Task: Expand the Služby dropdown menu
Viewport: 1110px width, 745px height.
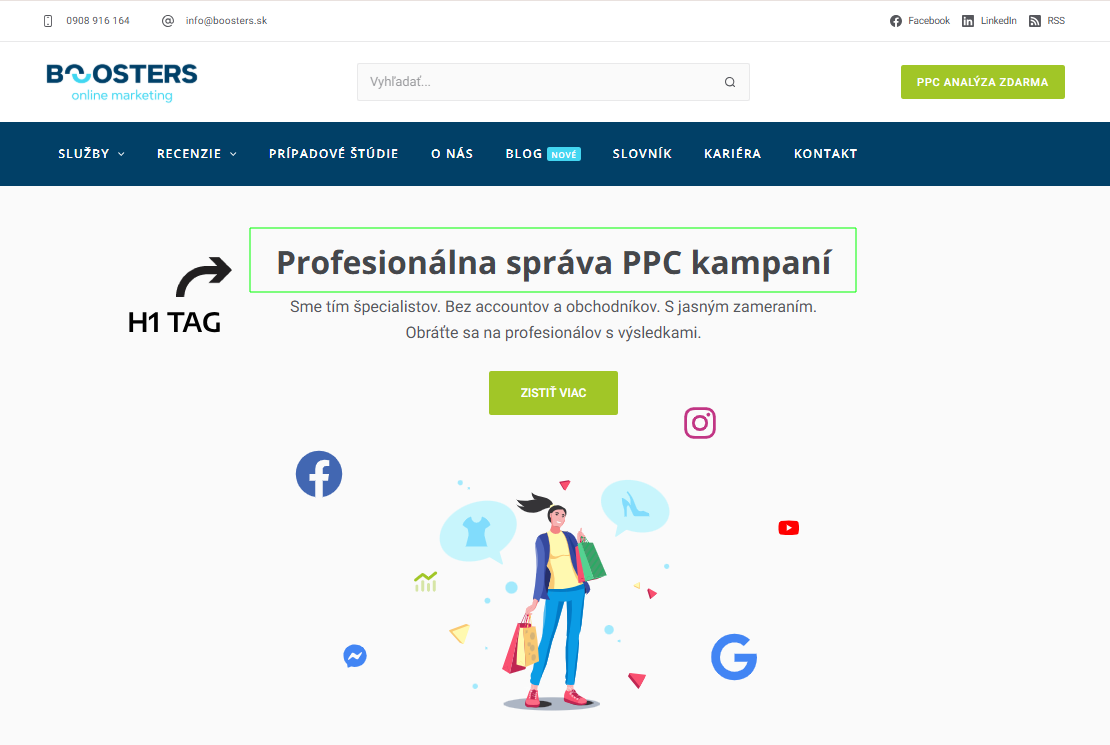Action: (x=91, y=154)
